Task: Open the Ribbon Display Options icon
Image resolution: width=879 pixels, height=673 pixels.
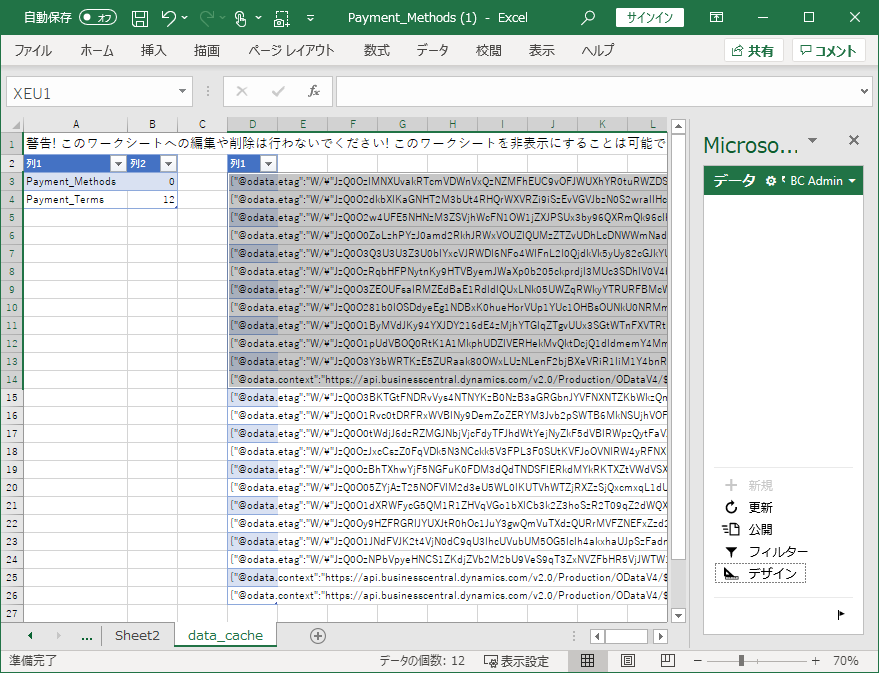Action: tap(716, 18)
